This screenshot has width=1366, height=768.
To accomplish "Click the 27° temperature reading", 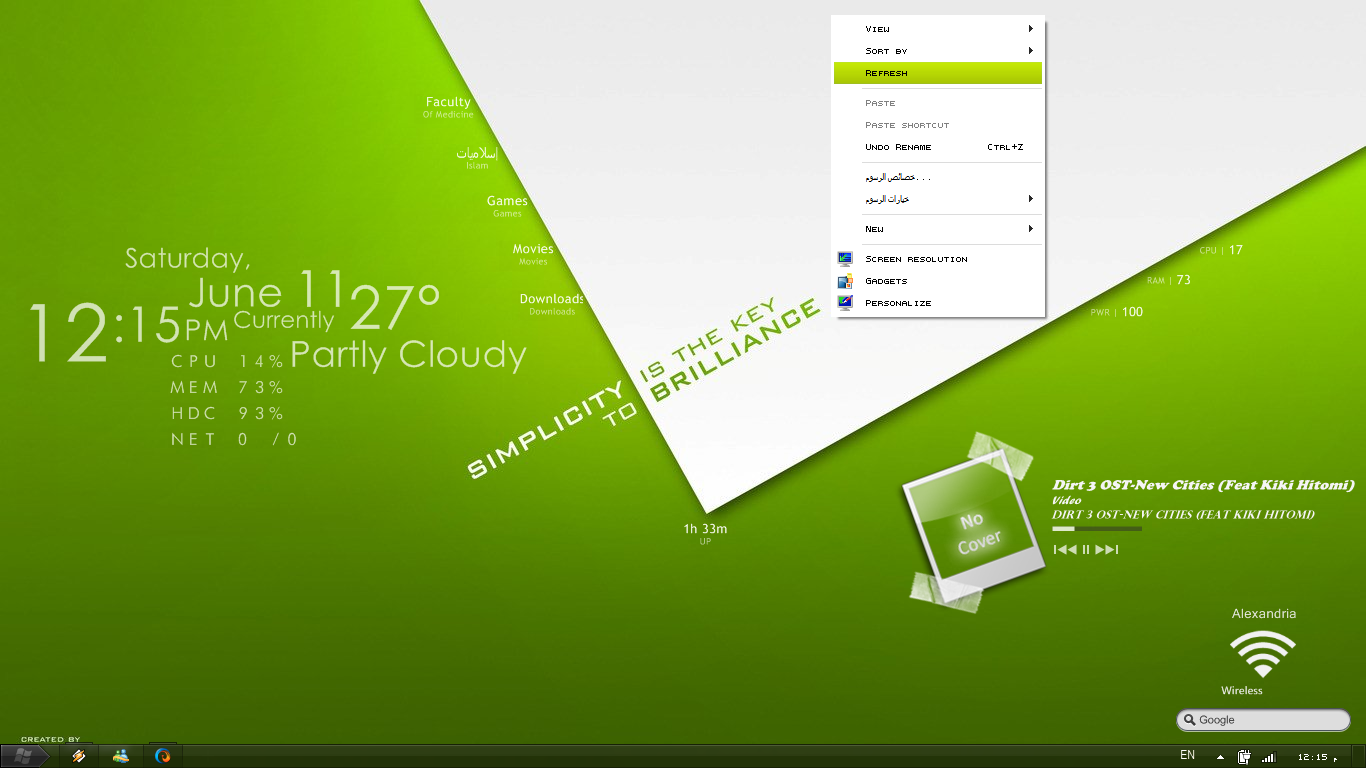I will tap(395, 307).
